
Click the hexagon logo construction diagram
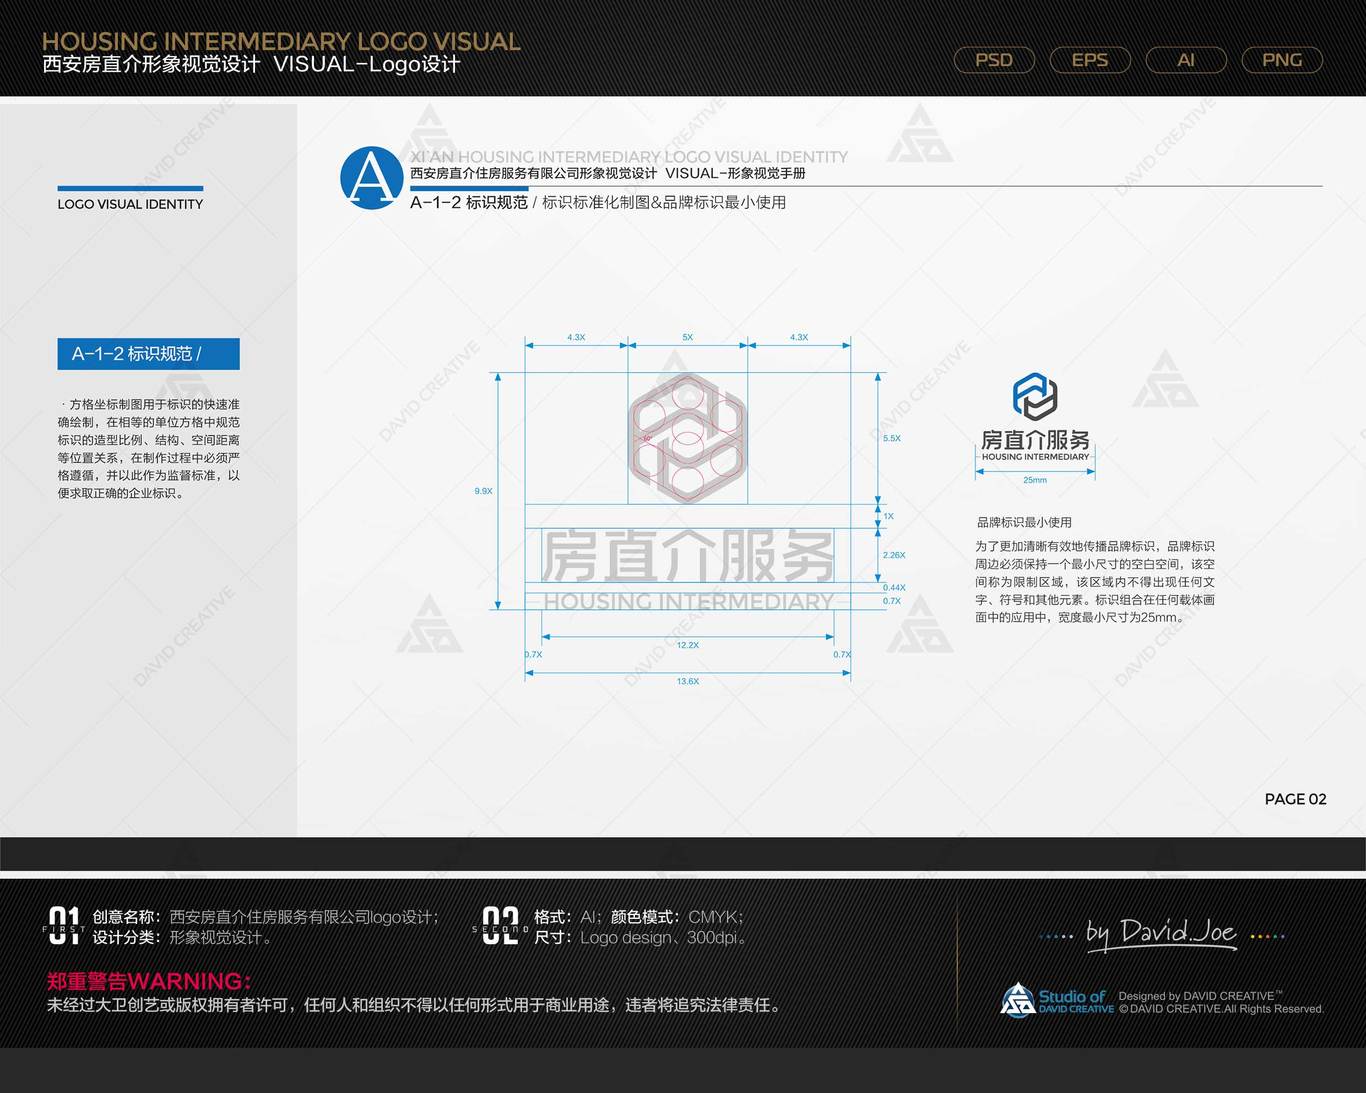click(x=687, y=438)
